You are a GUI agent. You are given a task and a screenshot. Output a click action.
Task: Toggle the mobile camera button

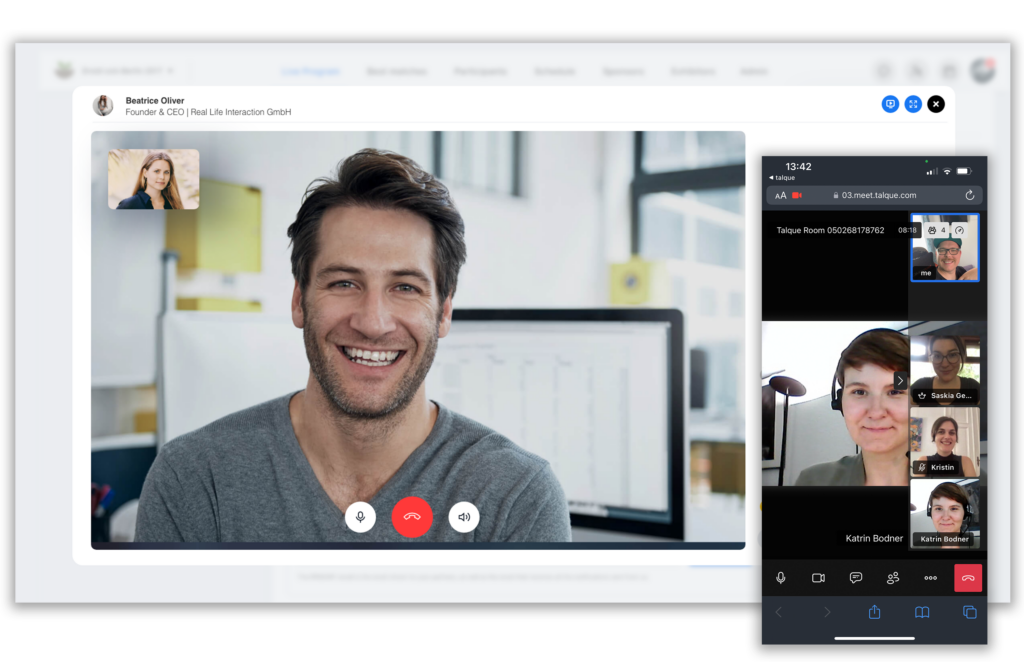(818, 578)
